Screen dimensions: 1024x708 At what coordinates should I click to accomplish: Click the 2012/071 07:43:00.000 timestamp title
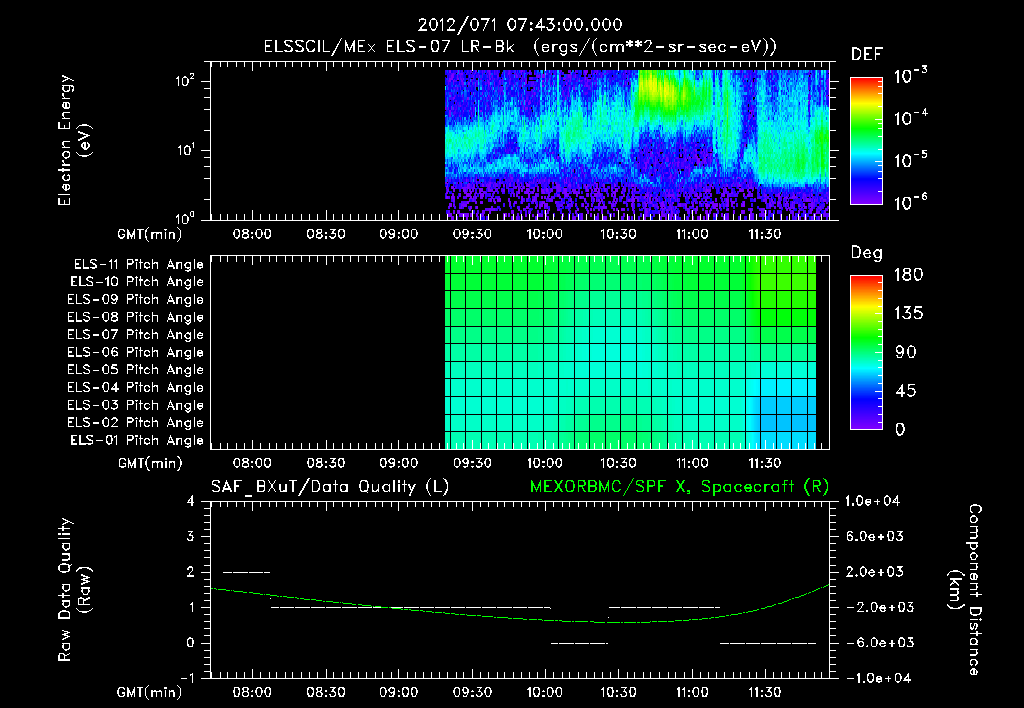(x=520, y=25)
